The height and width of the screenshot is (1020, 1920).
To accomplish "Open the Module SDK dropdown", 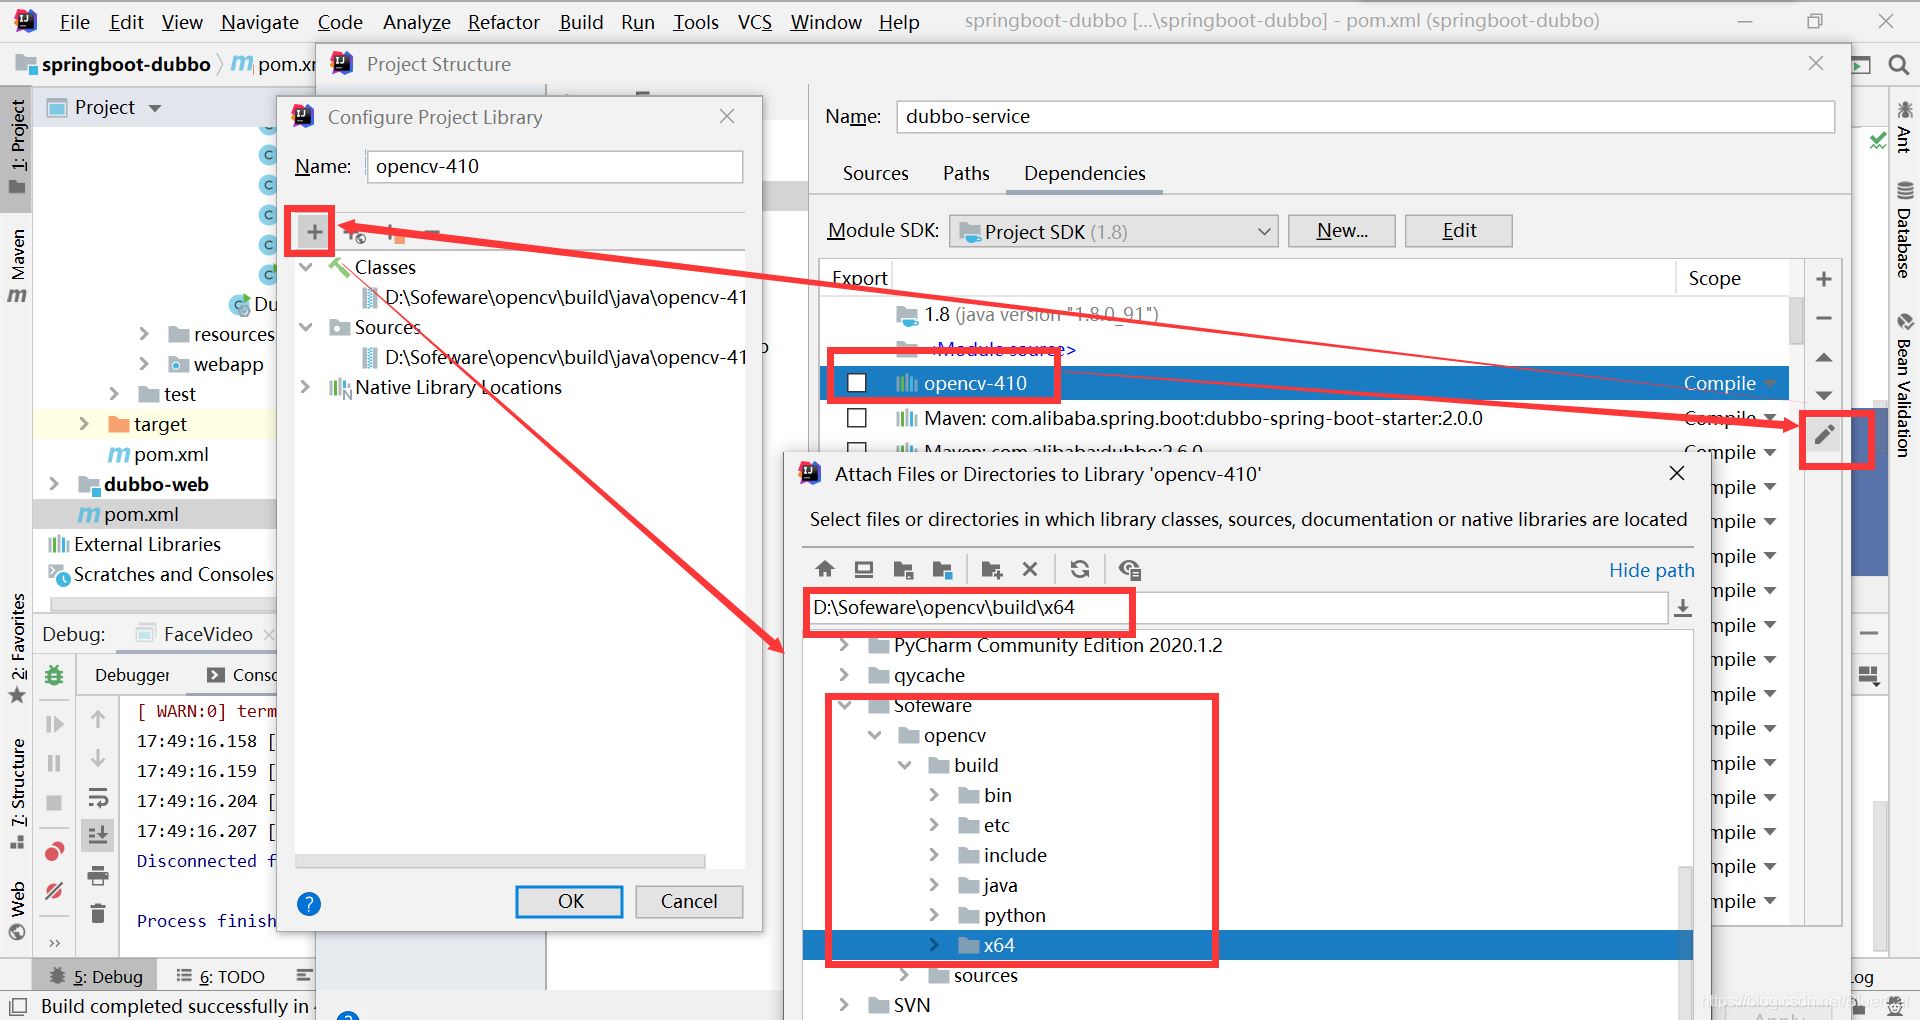I will coord(1113,232).
